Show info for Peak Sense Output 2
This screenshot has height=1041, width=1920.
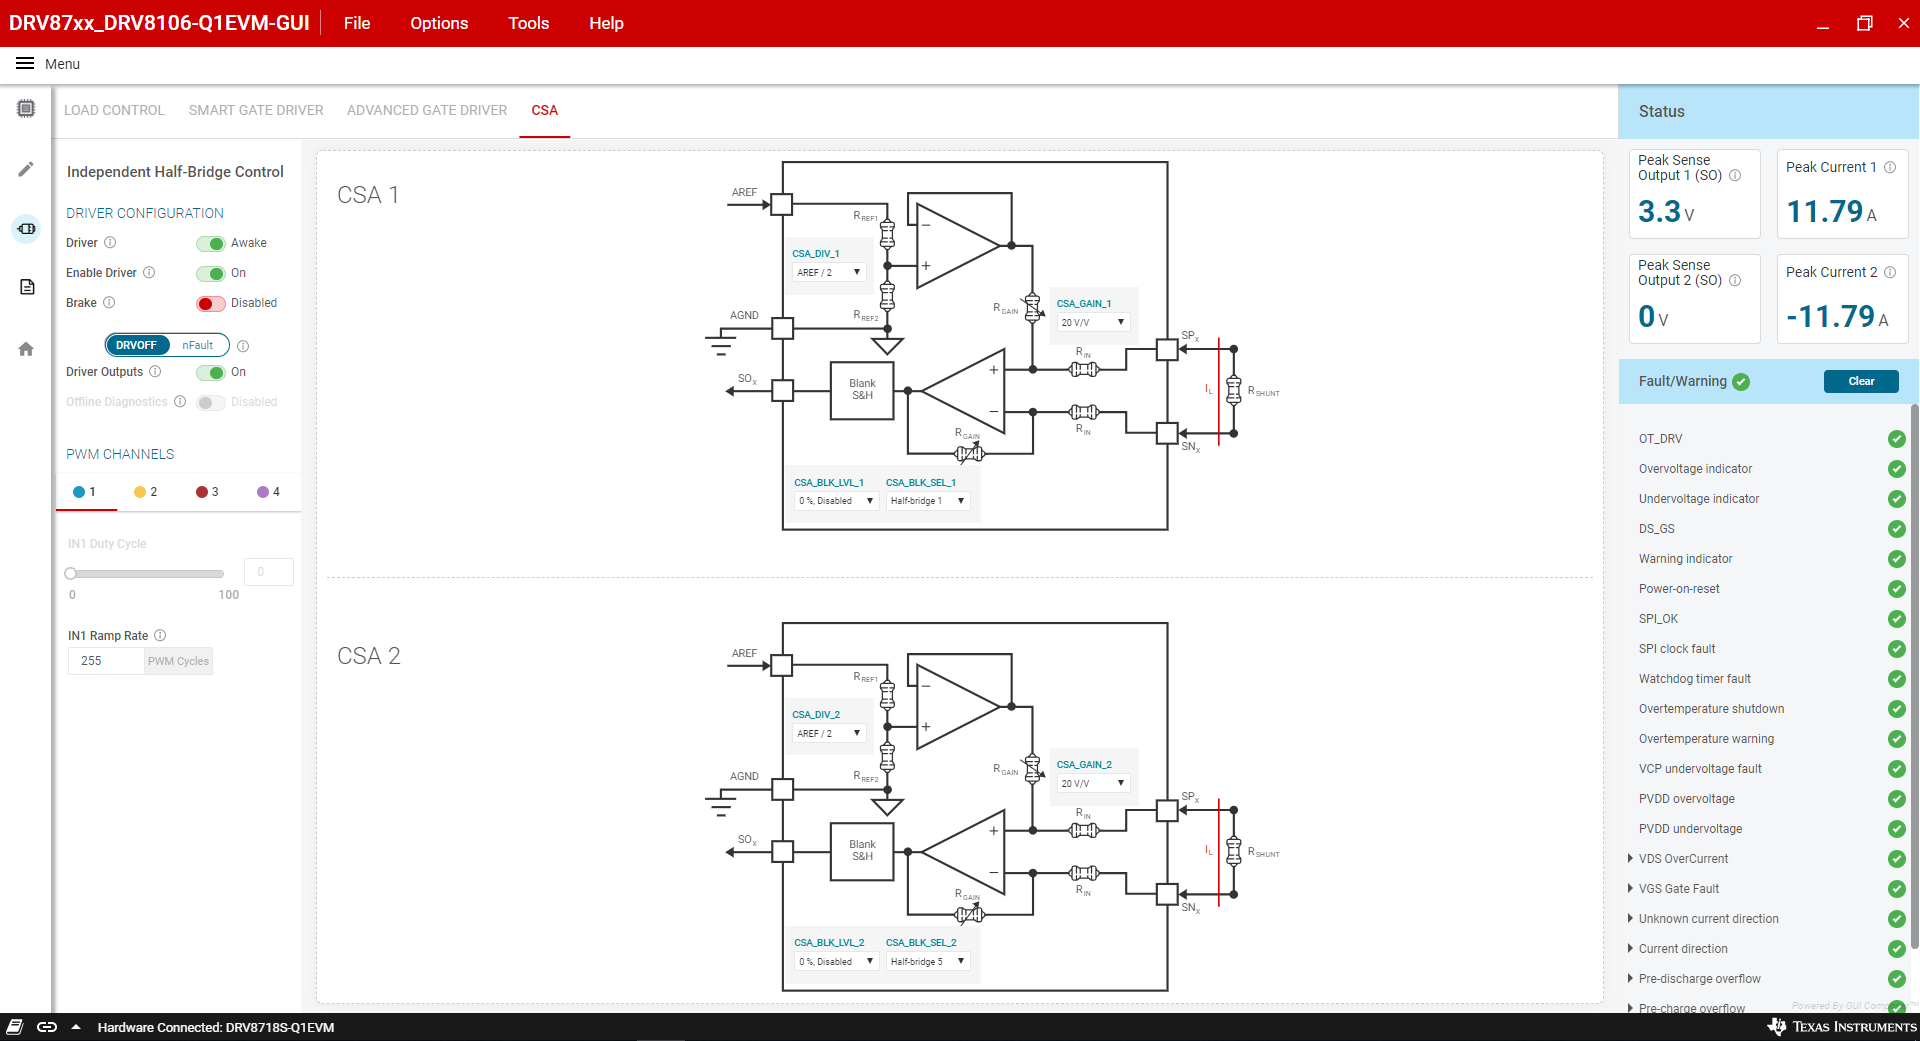point(1735,281)
